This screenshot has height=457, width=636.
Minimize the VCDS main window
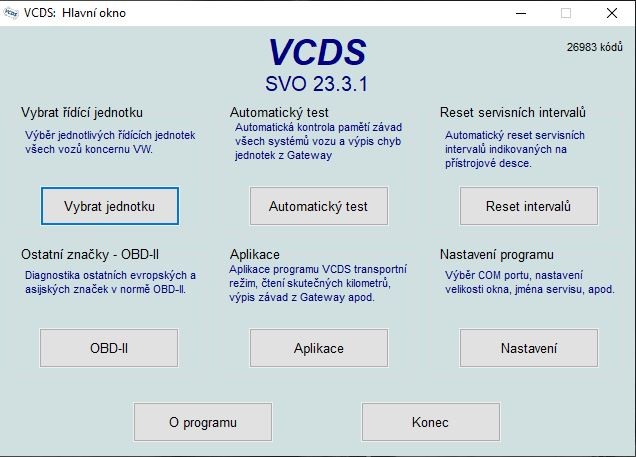(x=521, y=13)
